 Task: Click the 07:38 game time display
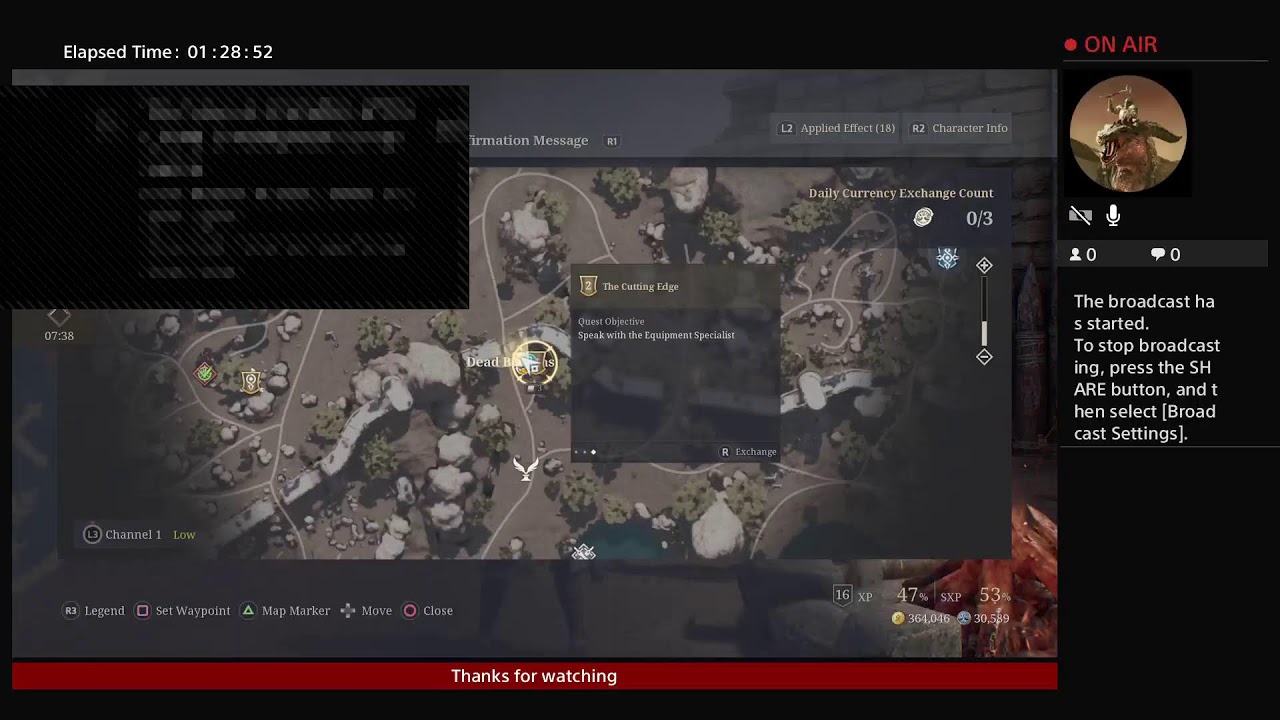pyautogui.click(x=59, y=336)
